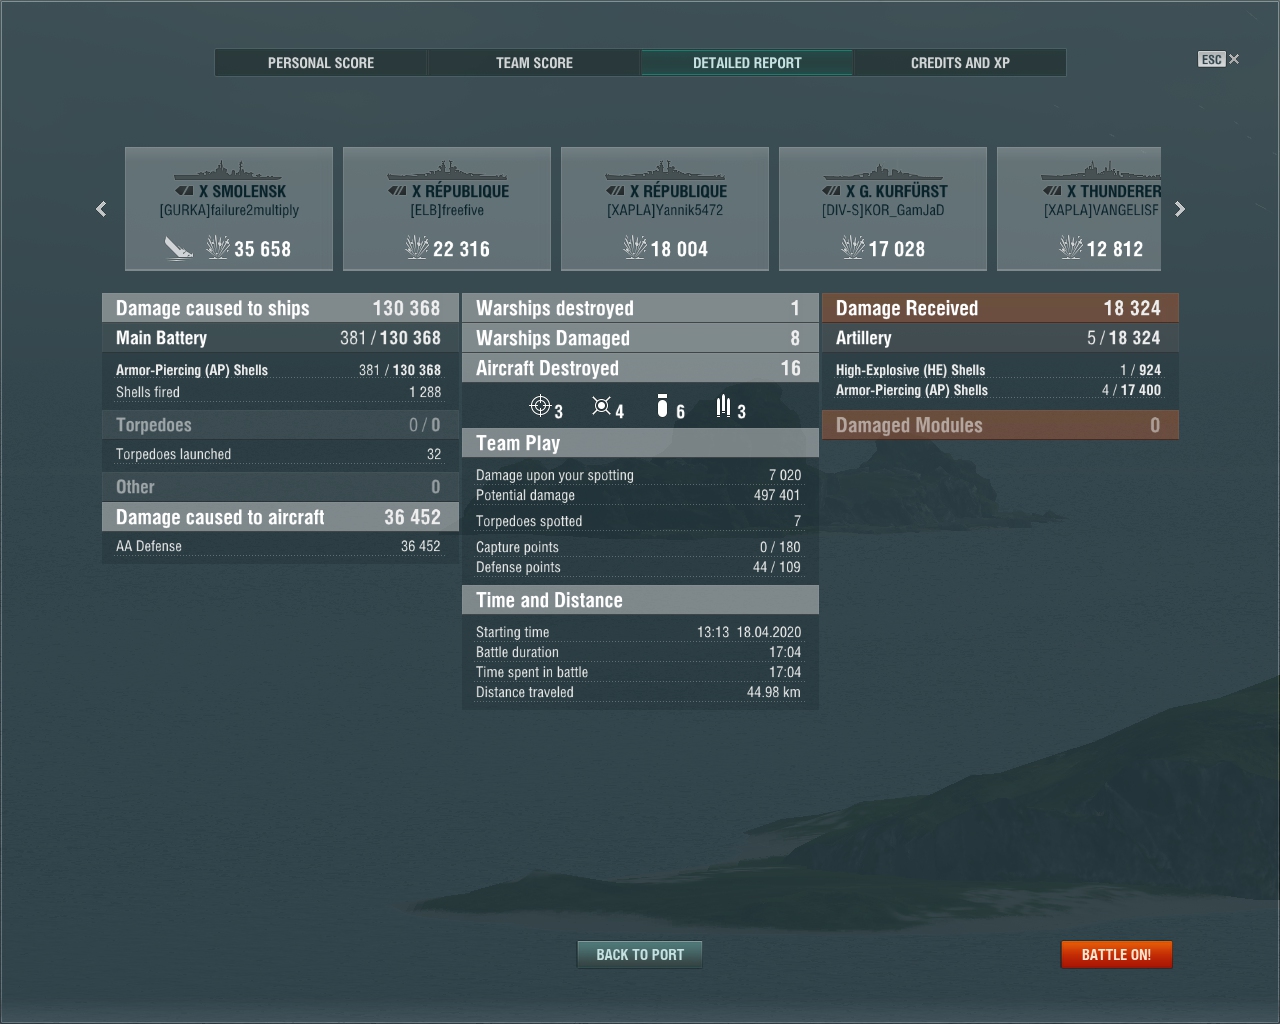Click the fighter crosshair aircraft icon
This screenshot has width=1280, height=1024.
540,406
